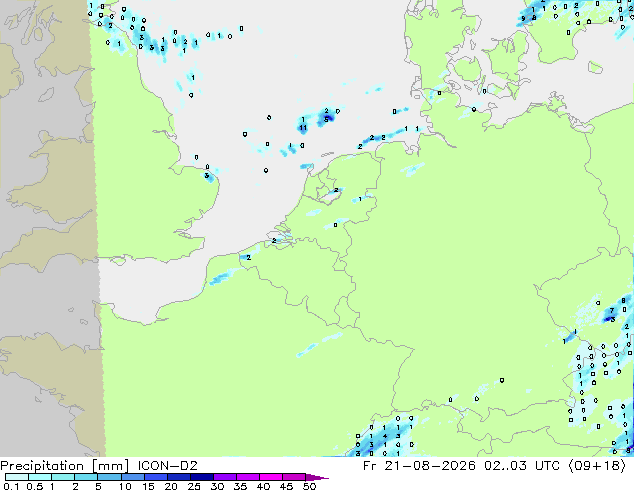Select legend color between 25 and 30
This screenshot has width=634, height=490.
(x=201, y=477)
